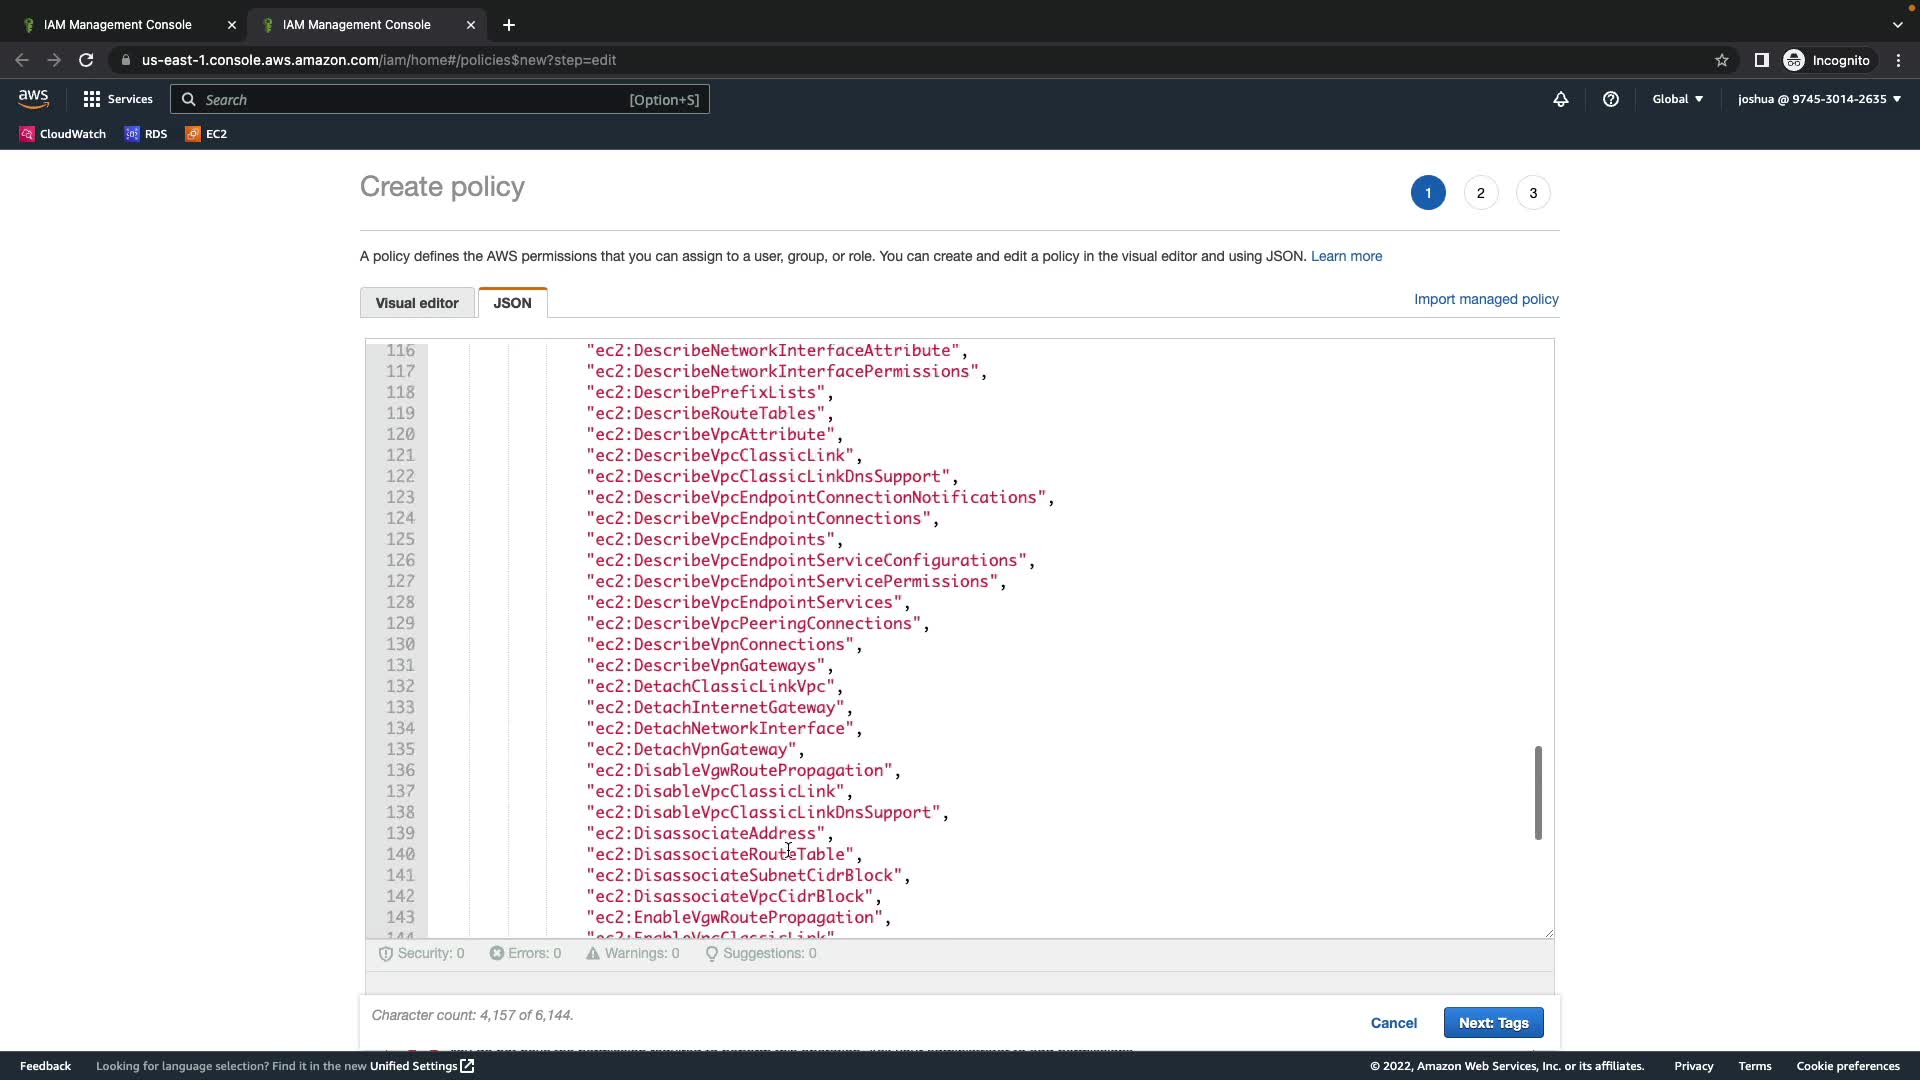Show Warnings in policy validator
Screen dimensions: 1920x1080
(633, 953)
